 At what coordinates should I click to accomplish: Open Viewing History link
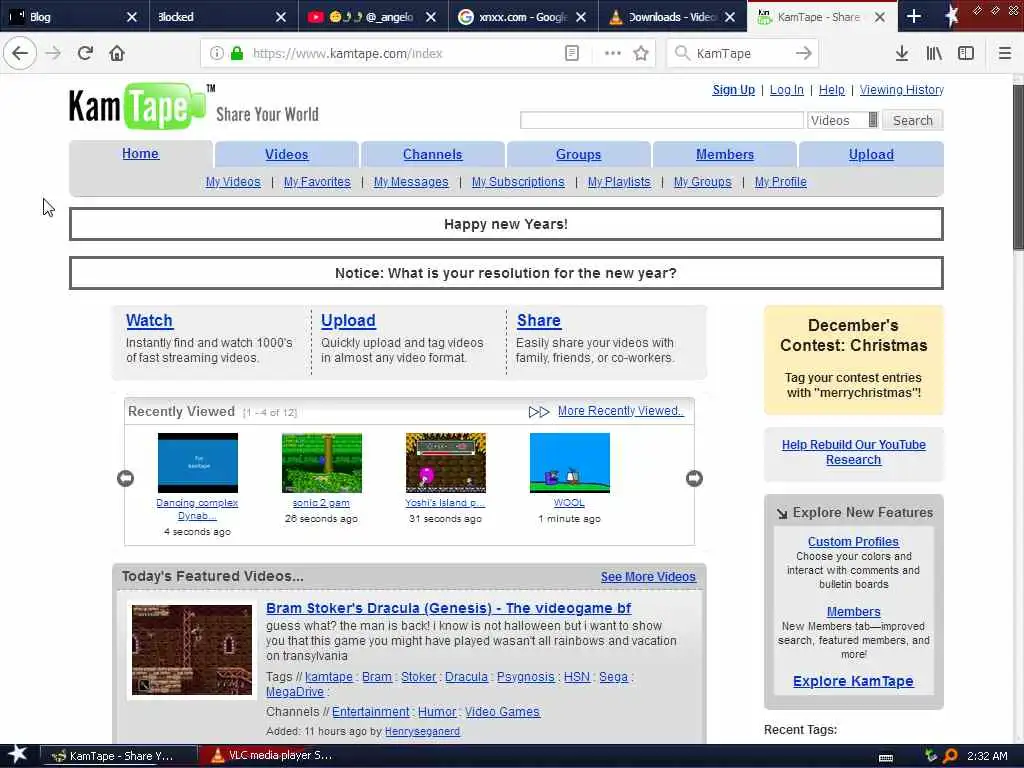(x=901, y=90)
